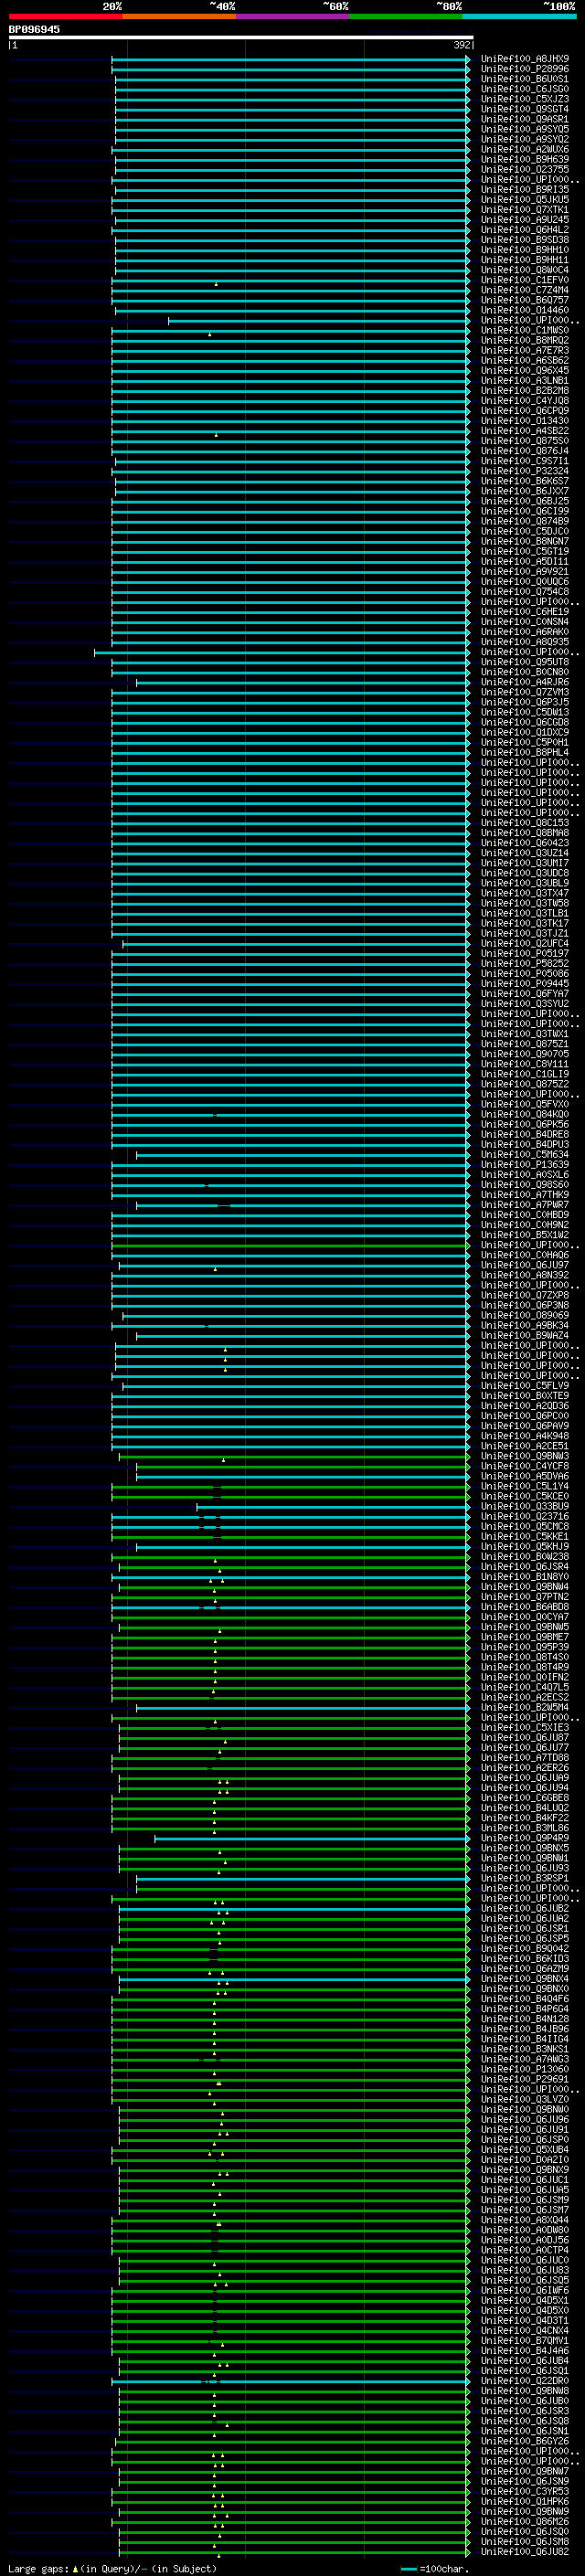Click hit UniRef100_C6GBE8
This screenshot has width=585, height=2576.
pyautogui.click(x=525, y=1798)
